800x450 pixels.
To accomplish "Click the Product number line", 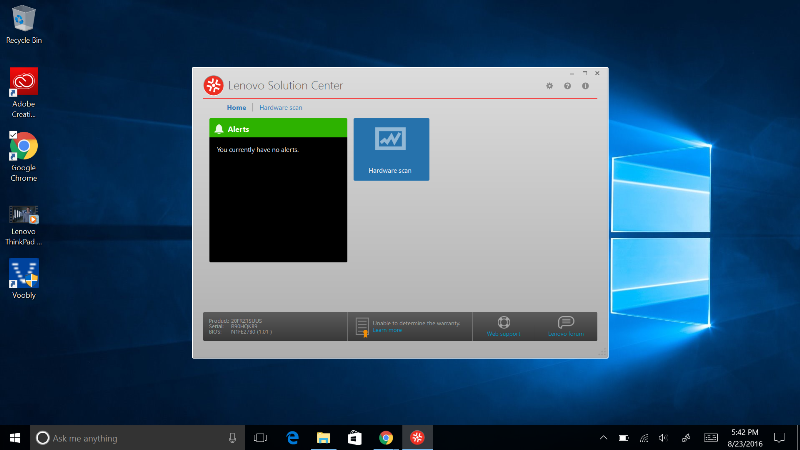I will tap(235, 320).
